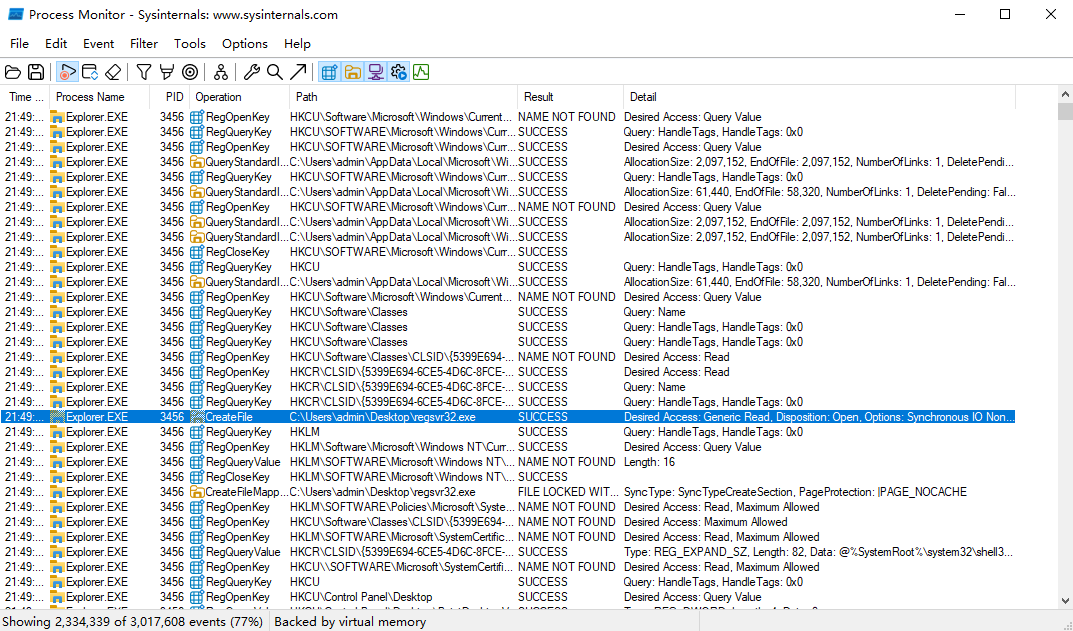The height and width of the screenshot is (631, 1073).
Task: Open the Filter funnel icon
Action: [144, 72]
